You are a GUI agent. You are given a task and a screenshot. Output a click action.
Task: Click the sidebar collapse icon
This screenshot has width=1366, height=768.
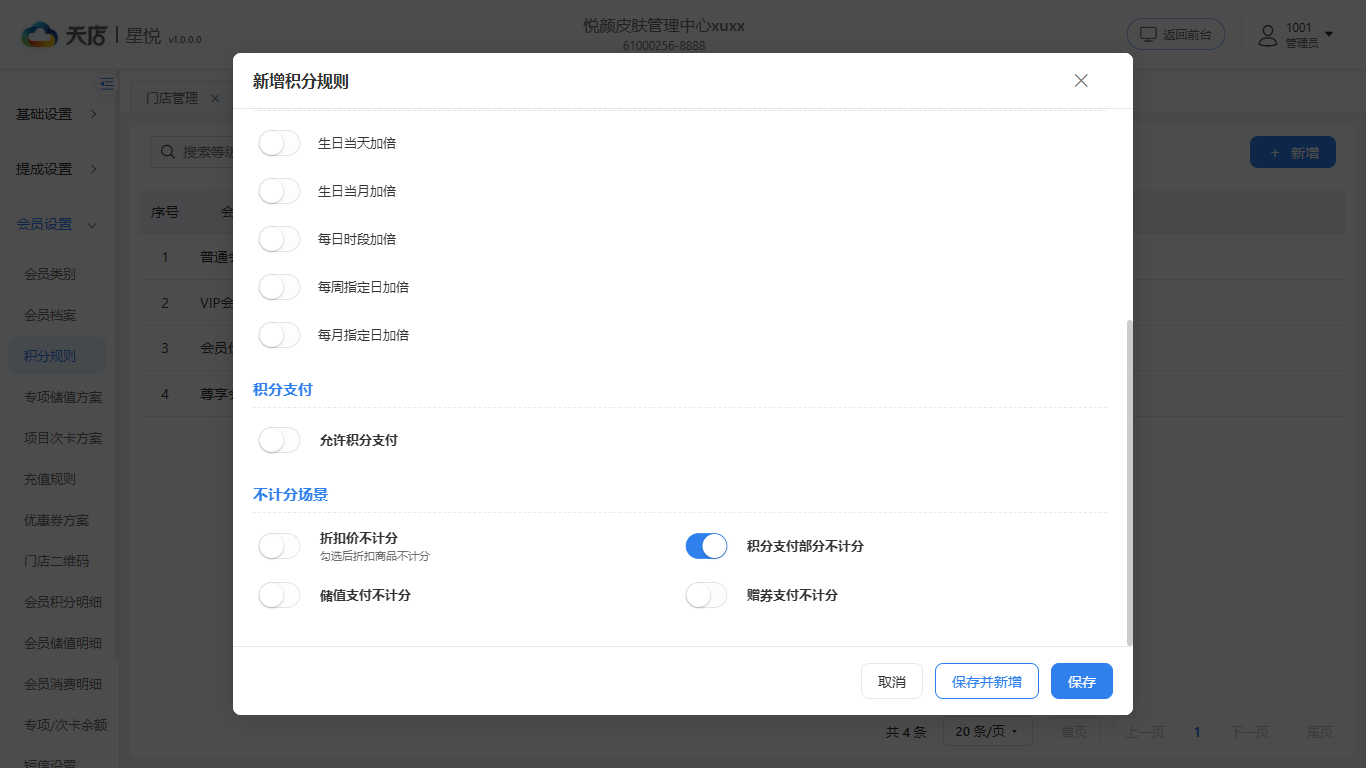click(x=107, y=84)
